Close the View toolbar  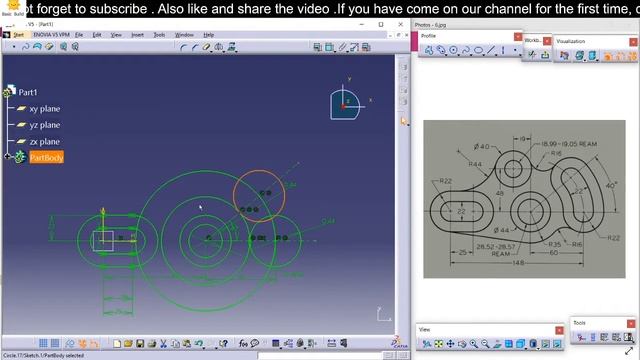click(559, 330)
